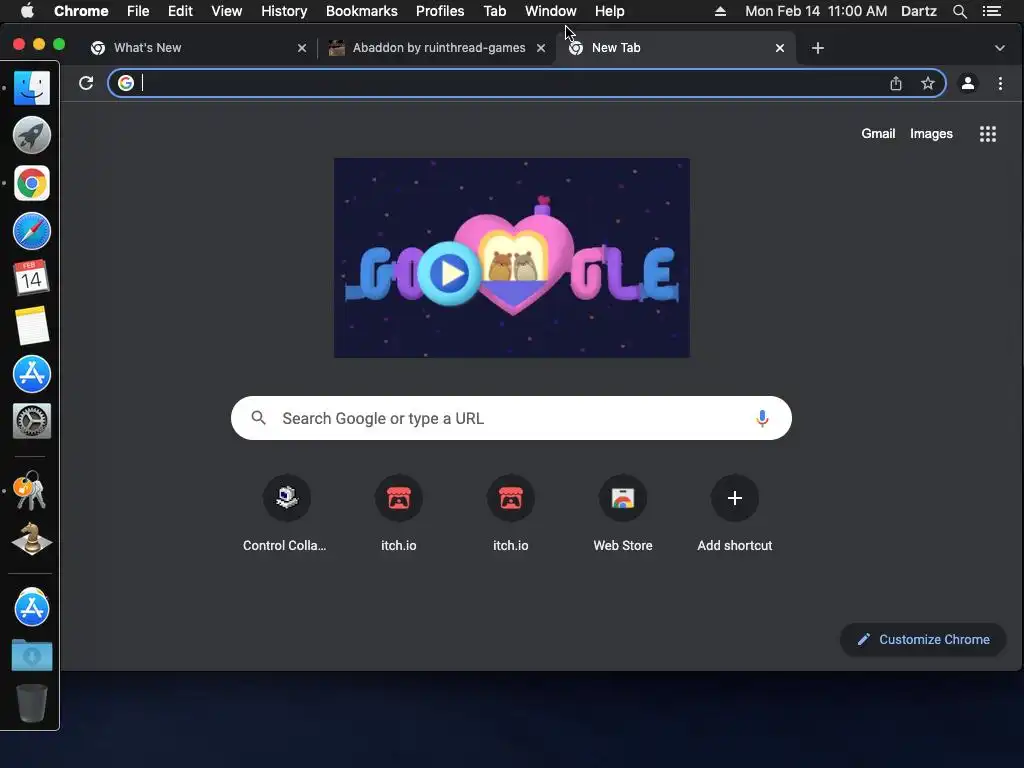Click the magnifier icon in the search box
Viewport: 1024px width, 768px height.
point(259,418)
